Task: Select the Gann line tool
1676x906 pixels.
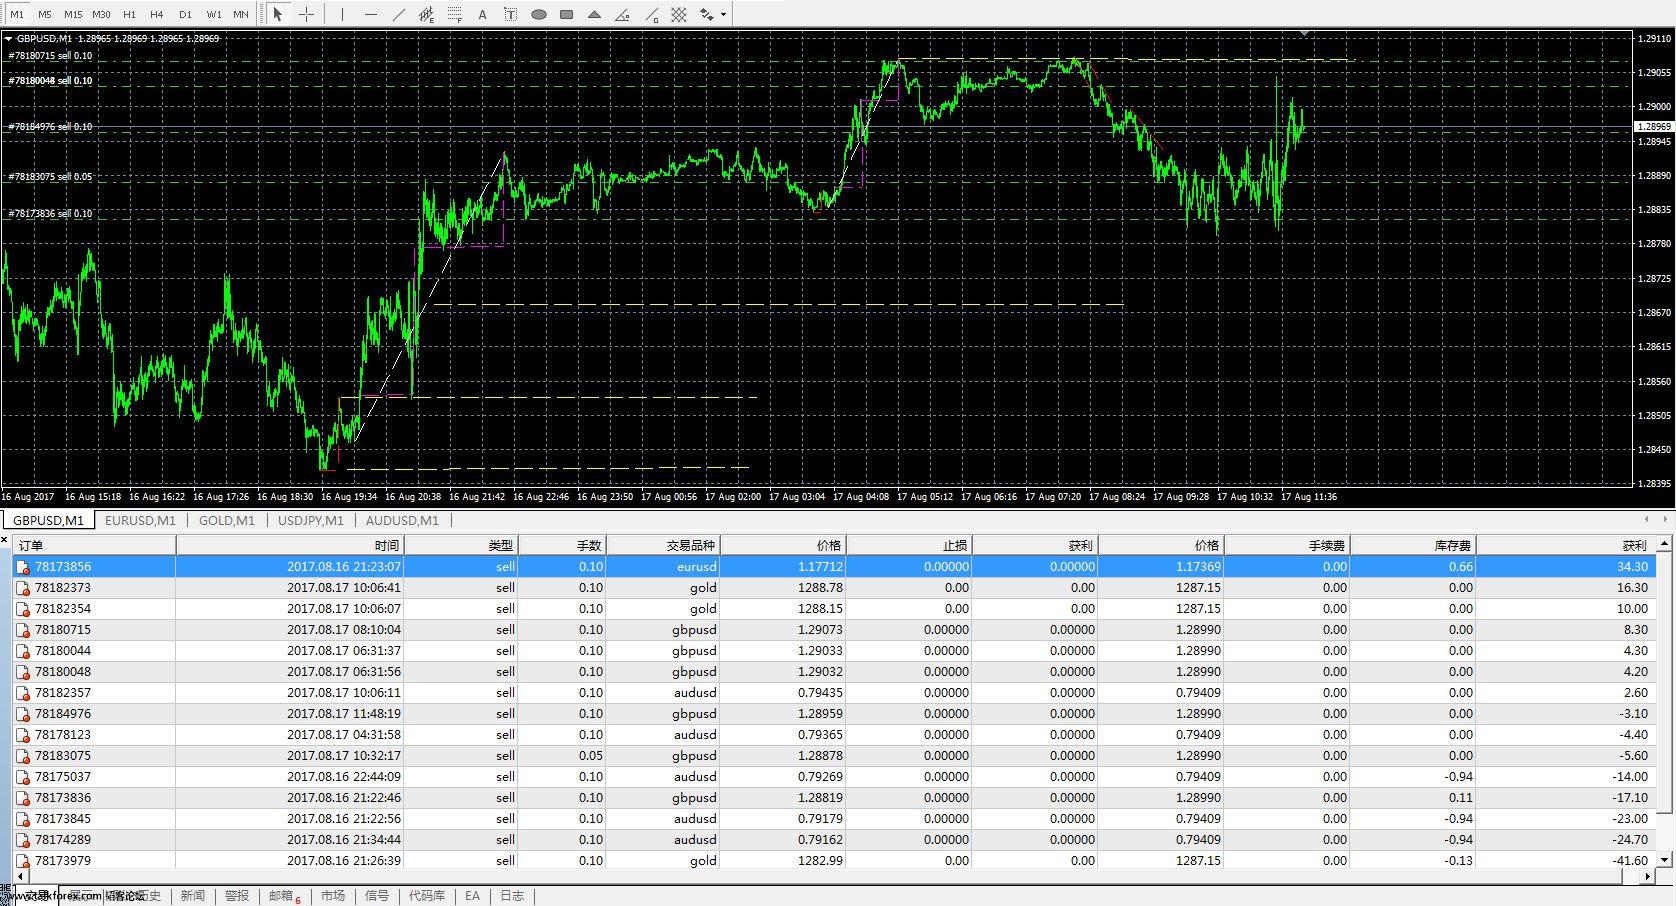Action: (x=651, y=14)
